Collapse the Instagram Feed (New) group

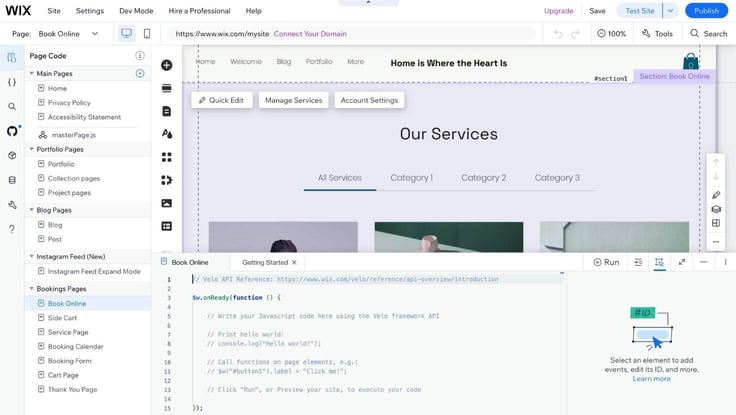pos(31,256)
